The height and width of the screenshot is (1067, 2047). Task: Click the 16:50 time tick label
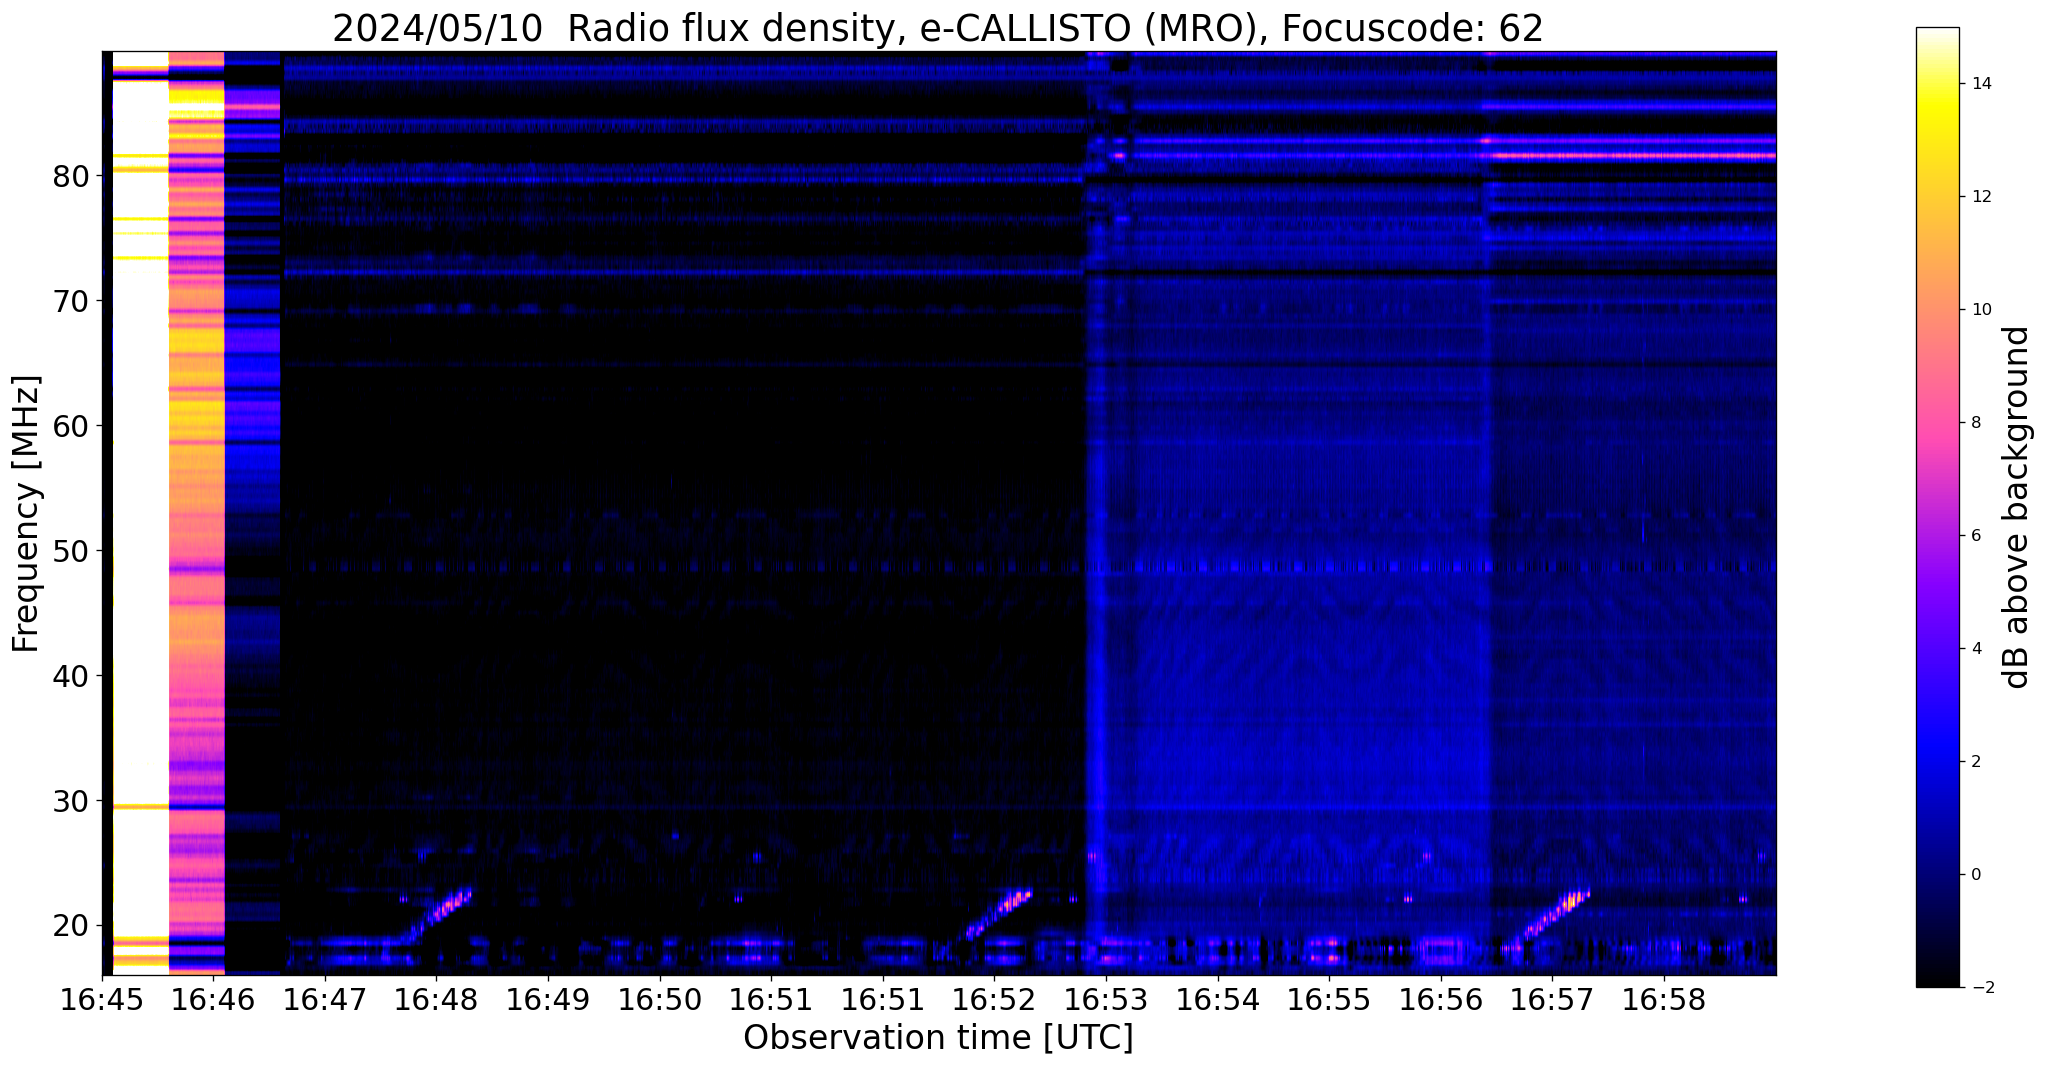(659, 1000)
